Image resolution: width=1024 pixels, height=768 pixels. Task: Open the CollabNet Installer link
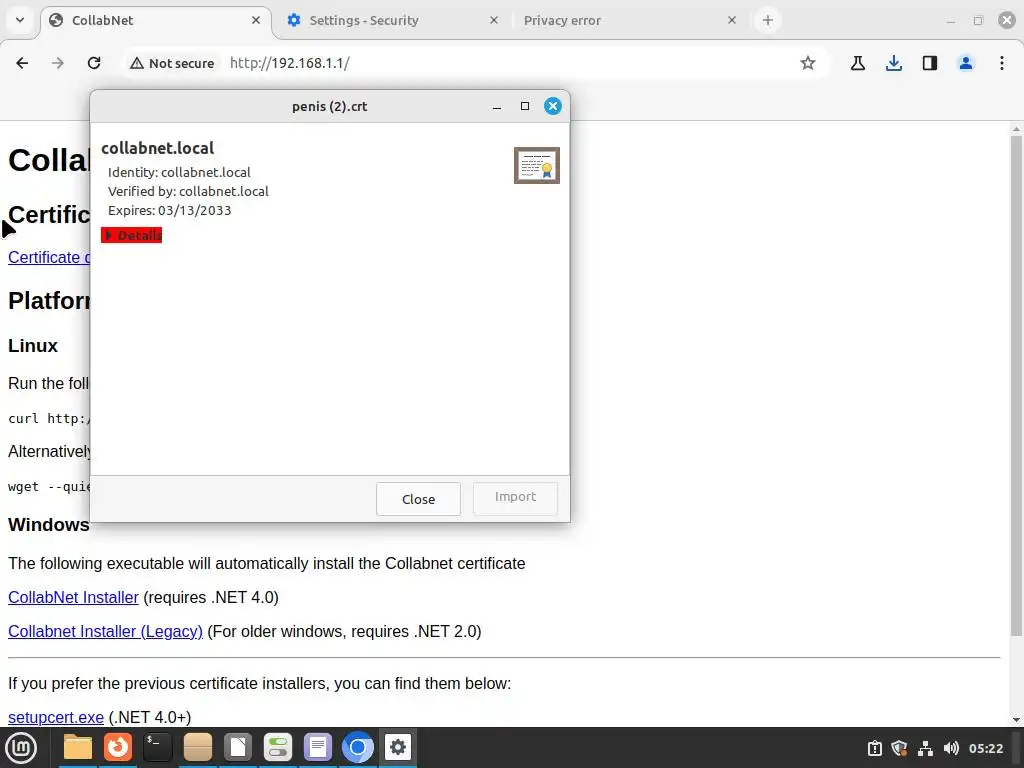tap(73, 597)
